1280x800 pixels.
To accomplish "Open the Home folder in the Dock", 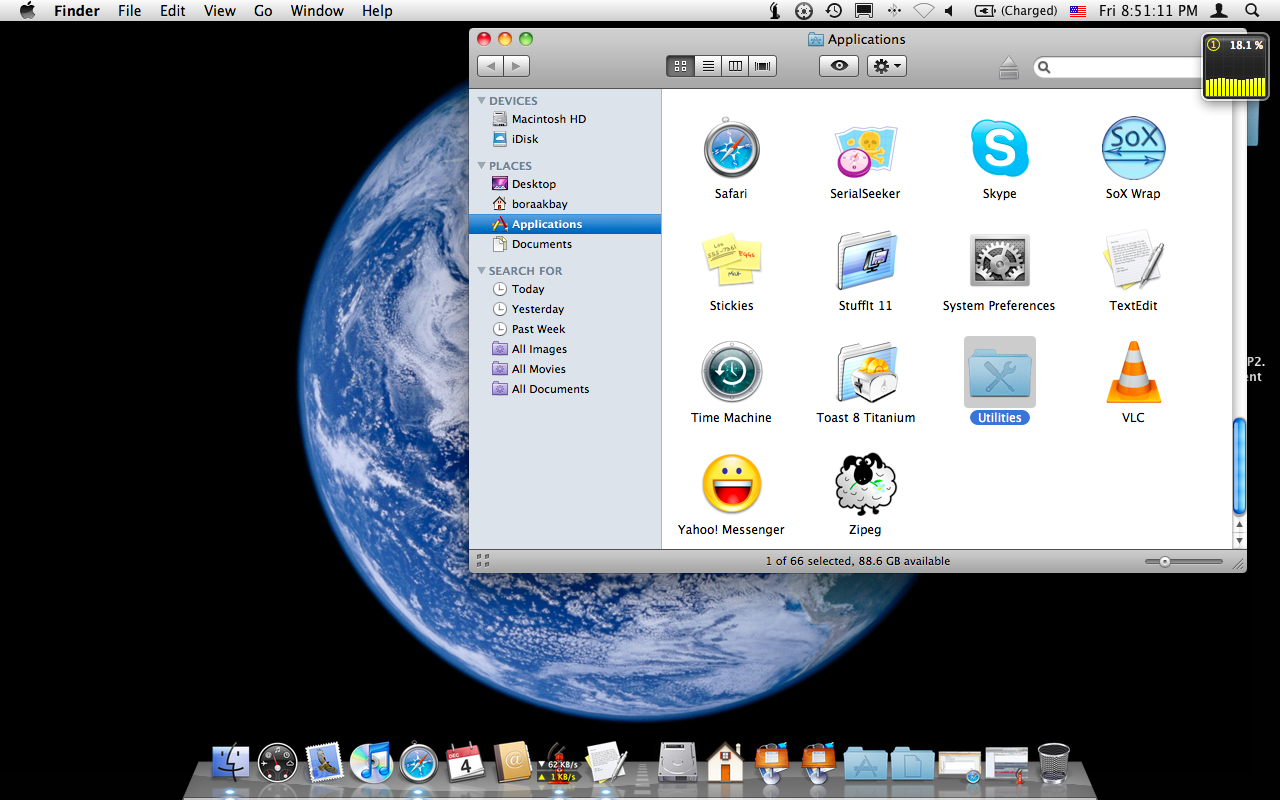I will pos(724,763).
